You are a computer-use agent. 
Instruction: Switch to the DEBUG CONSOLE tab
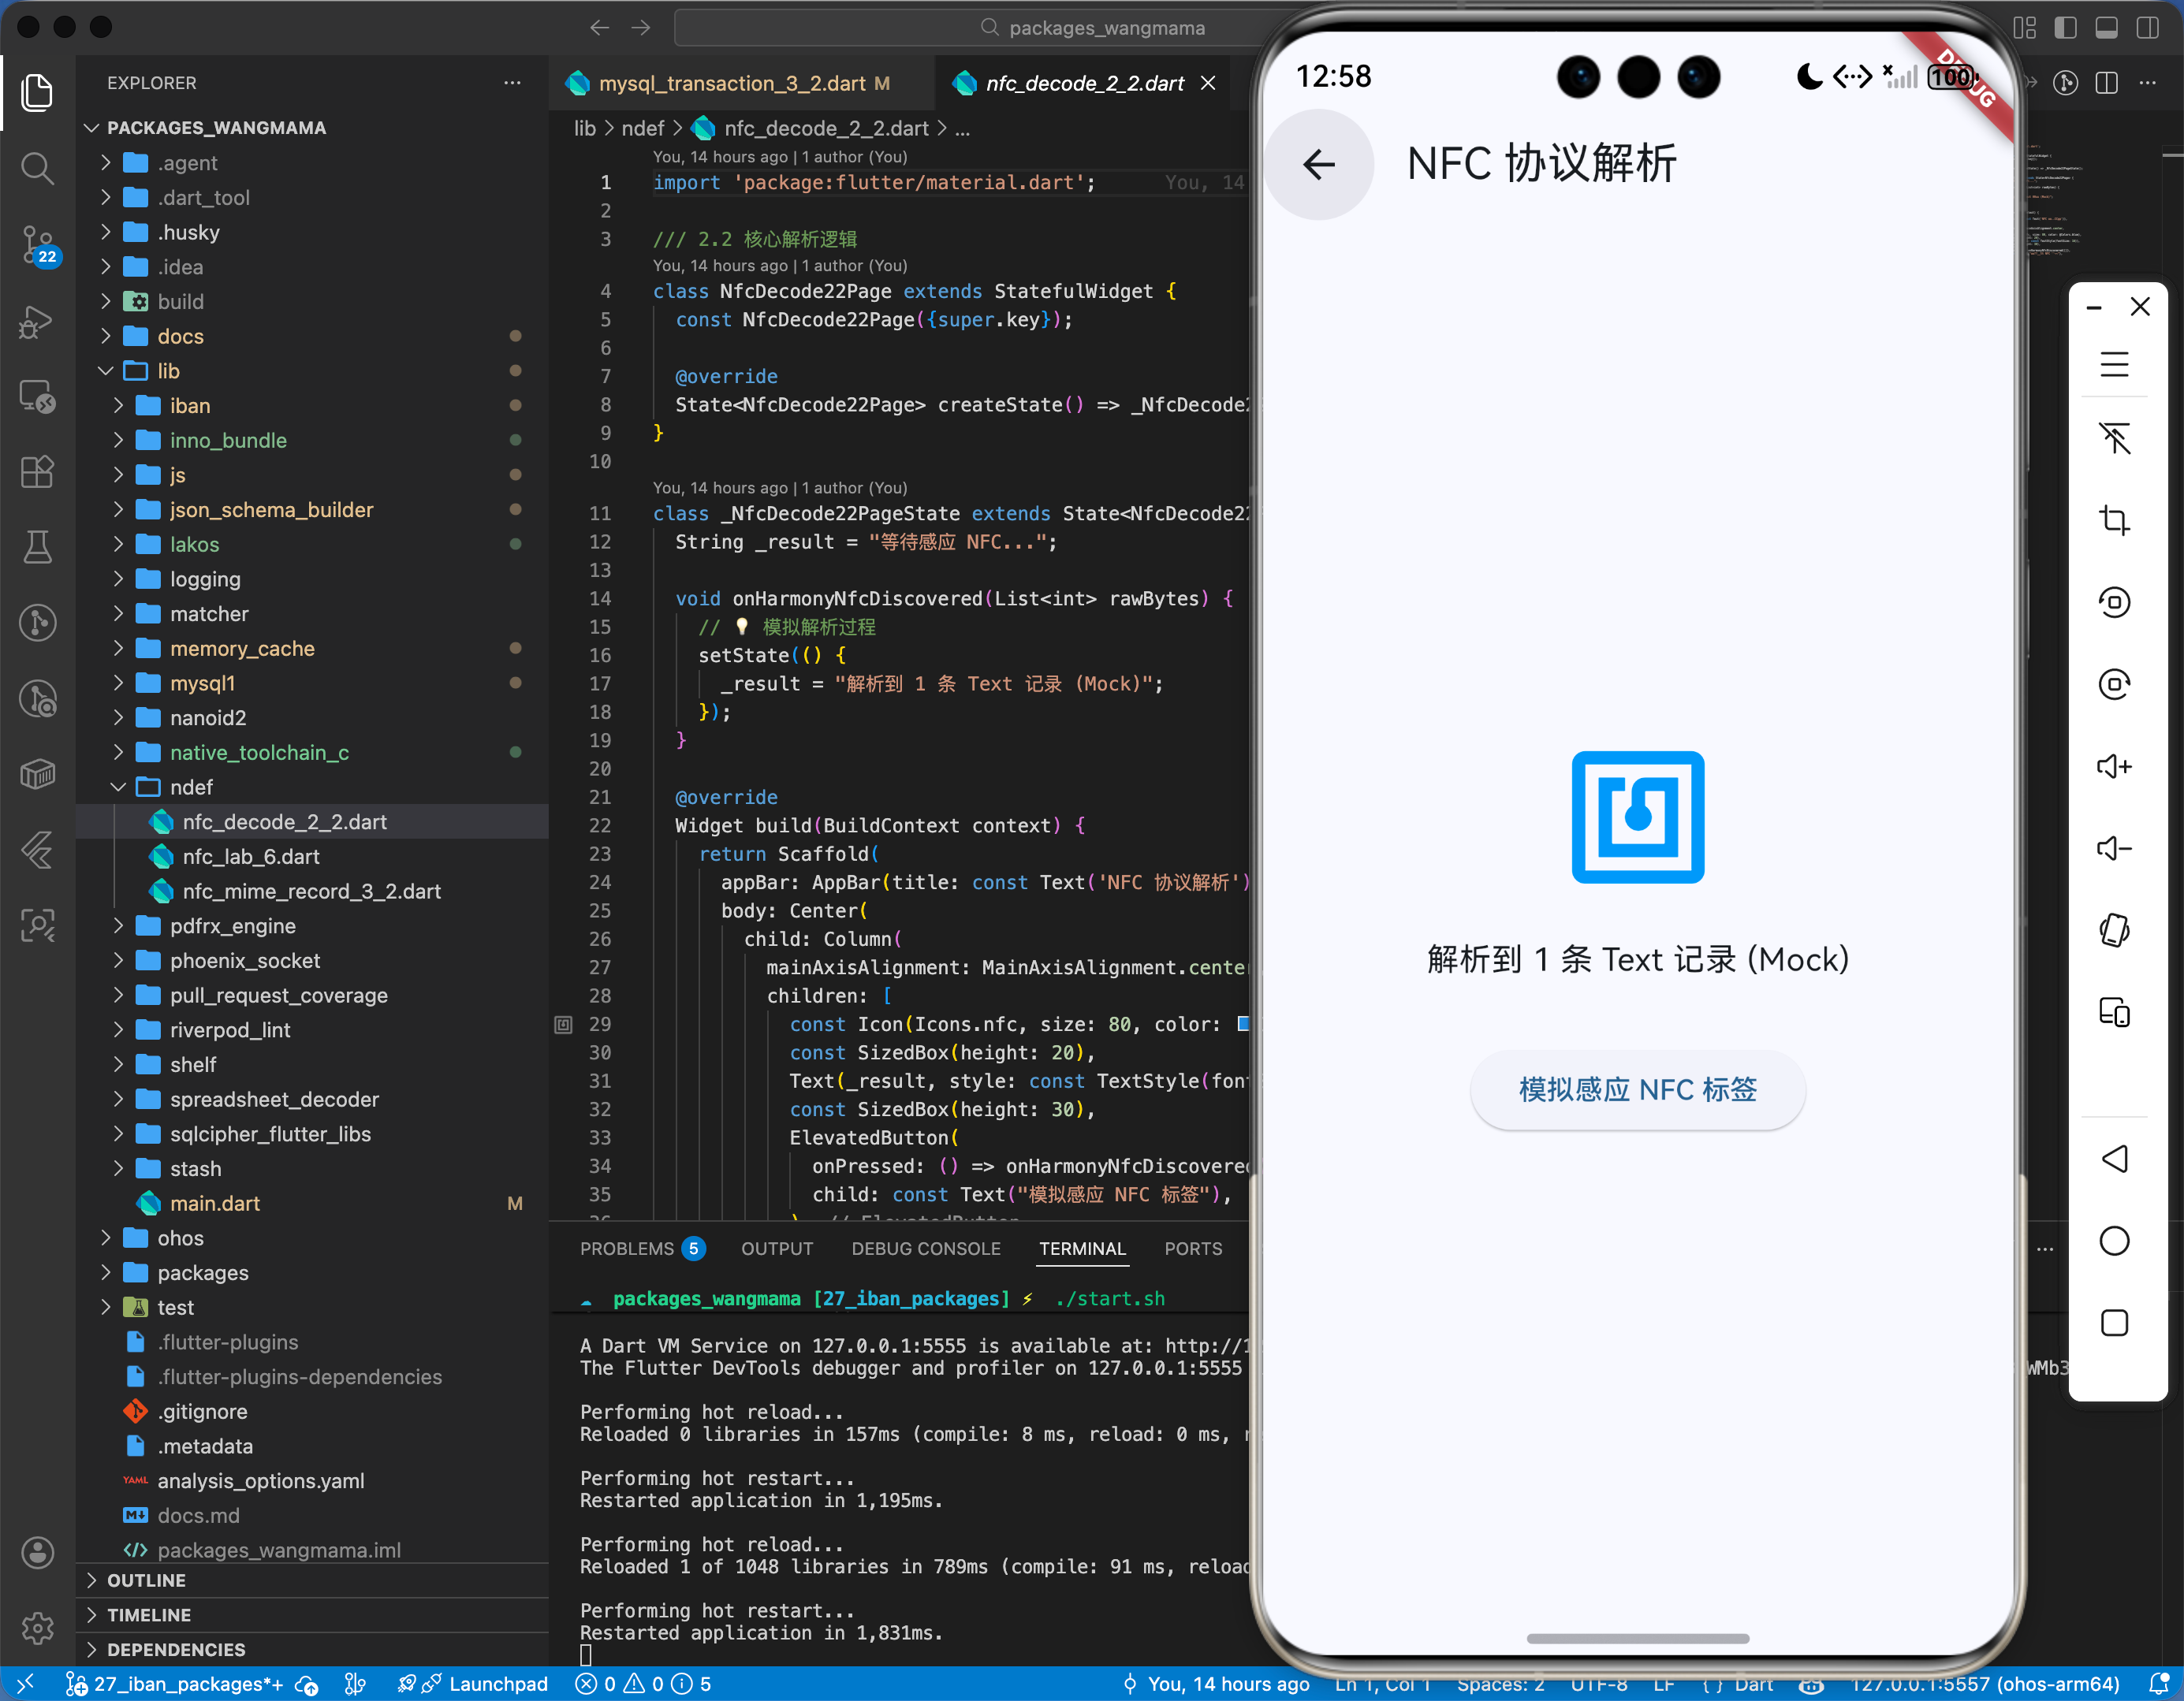[925, 1248]
